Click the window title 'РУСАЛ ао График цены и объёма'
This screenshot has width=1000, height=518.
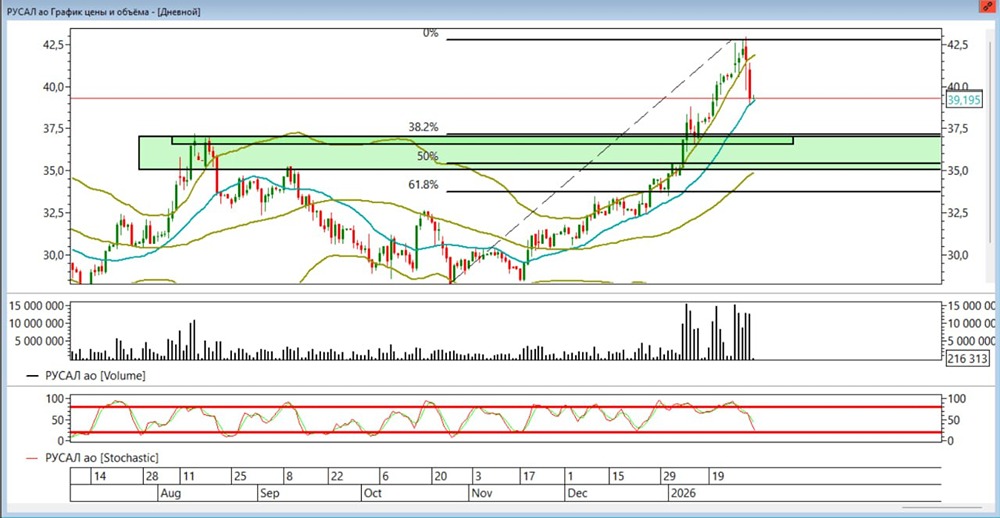pyautogui.click(x=76, y=11)
